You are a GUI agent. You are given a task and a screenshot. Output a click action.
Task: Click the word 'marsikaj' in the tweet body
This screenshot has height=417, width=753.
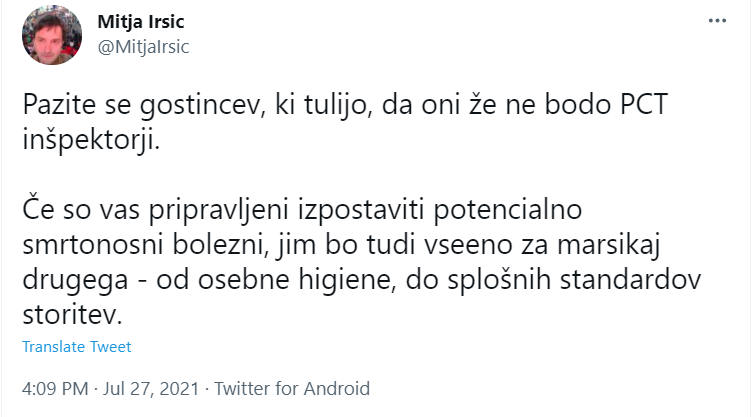coord(609,245)
